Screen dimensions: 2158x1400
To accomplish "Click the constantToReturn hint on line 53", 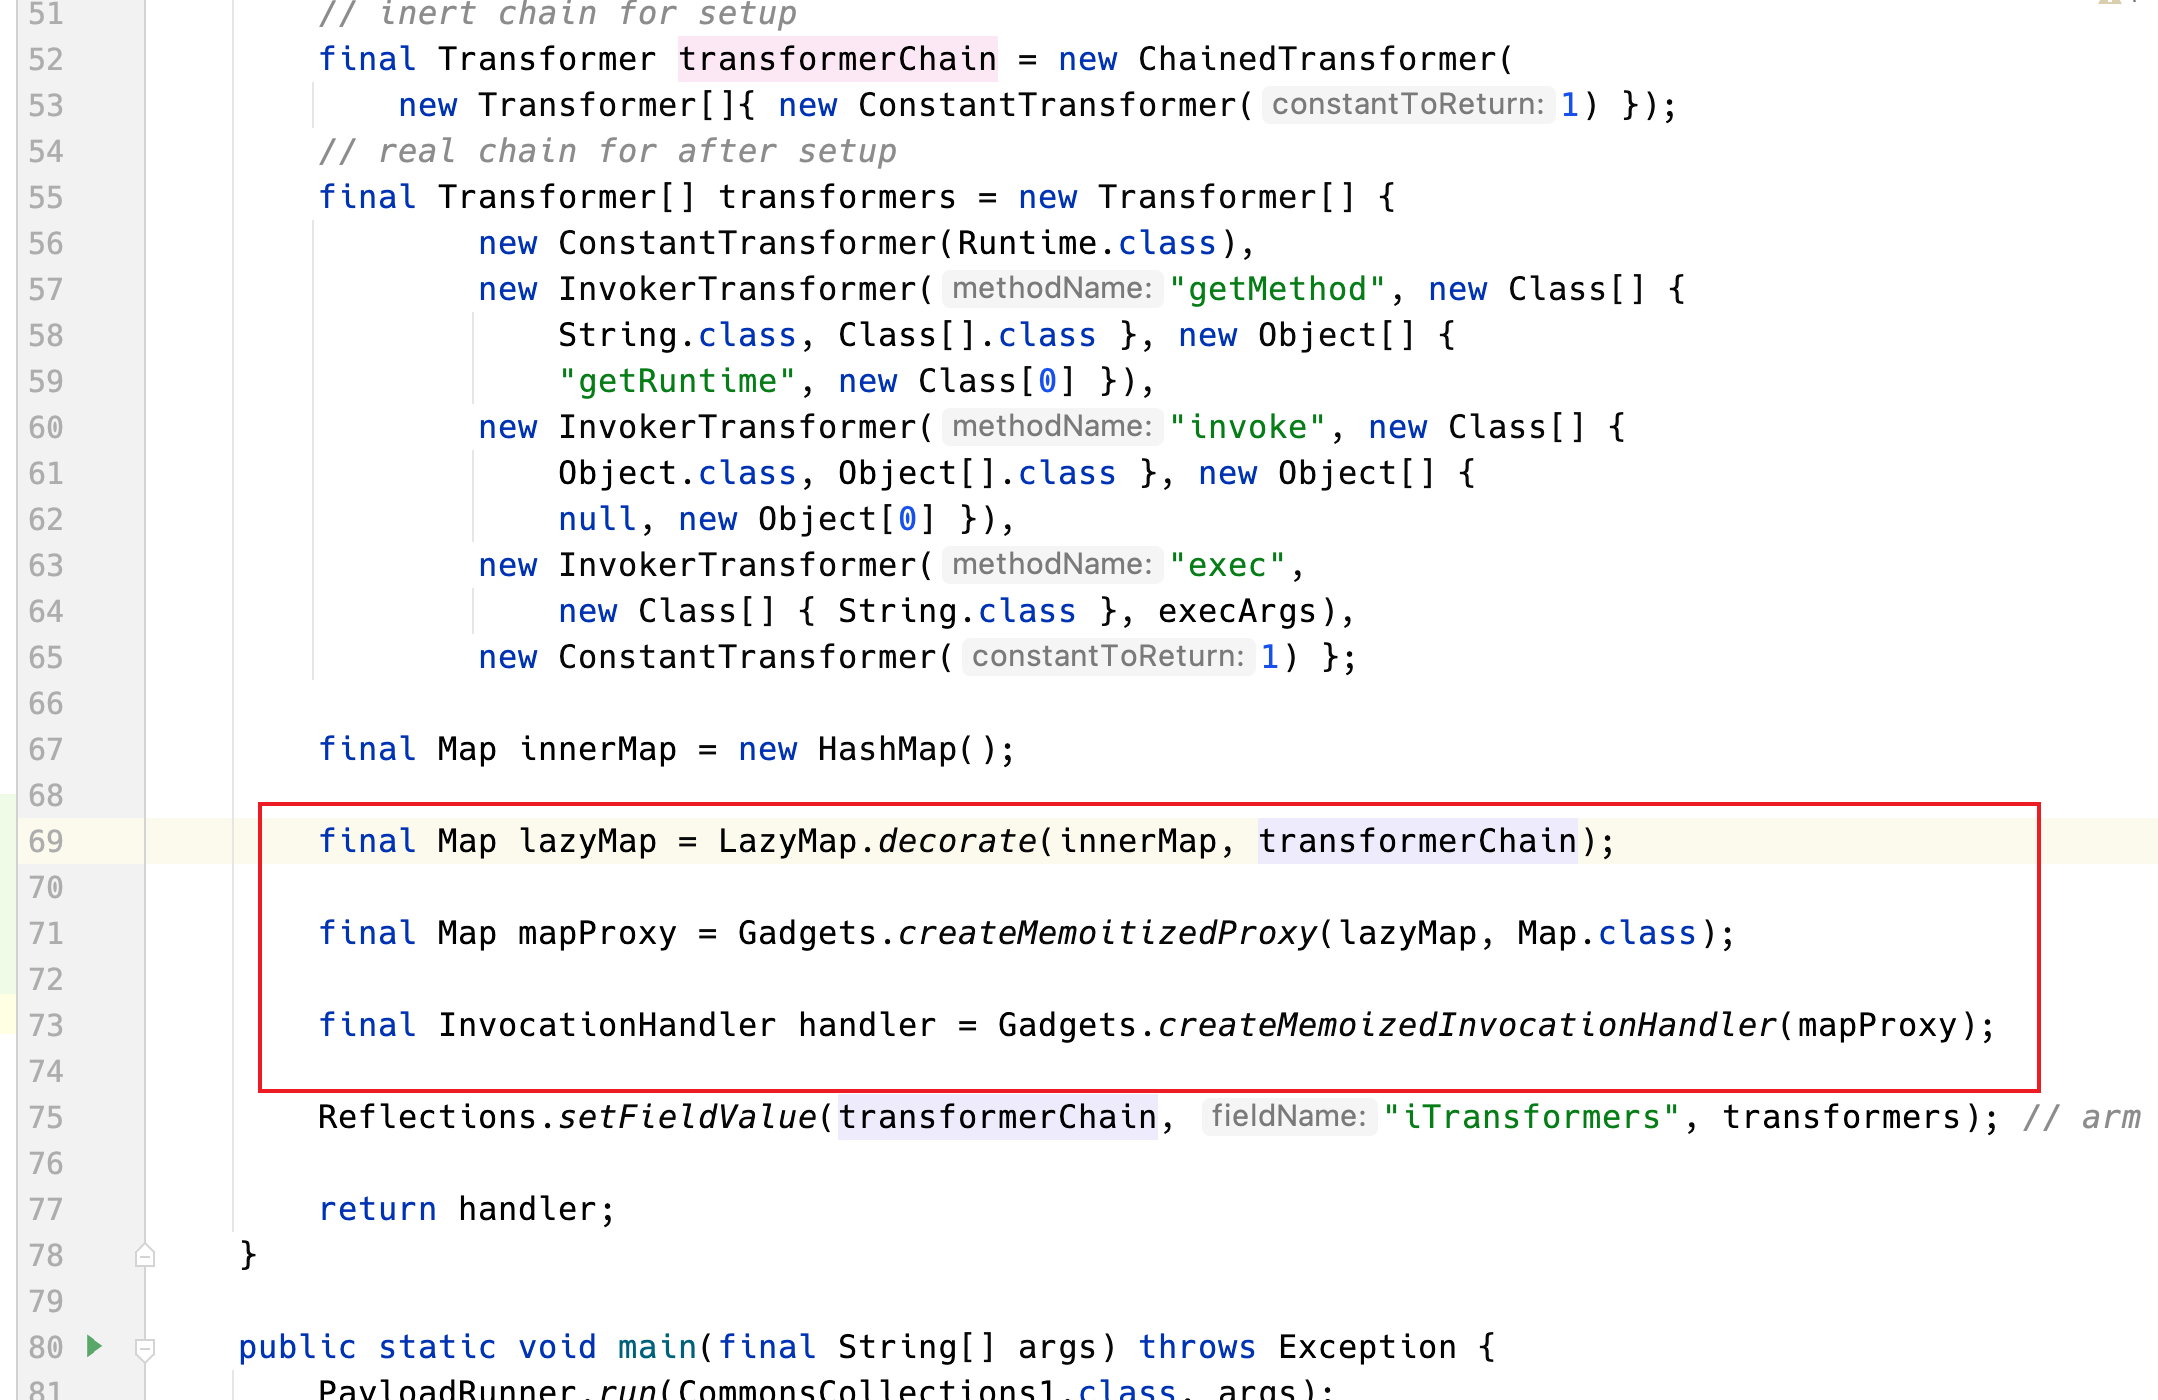I will point(1407,104).
